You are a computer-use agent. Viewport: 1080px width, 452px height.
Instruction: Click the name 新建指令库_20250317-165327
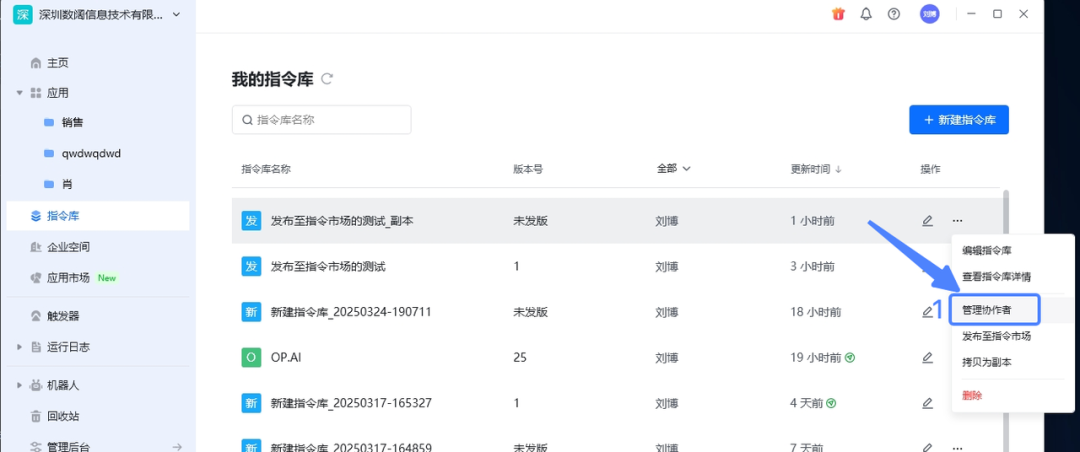point(351,402)
